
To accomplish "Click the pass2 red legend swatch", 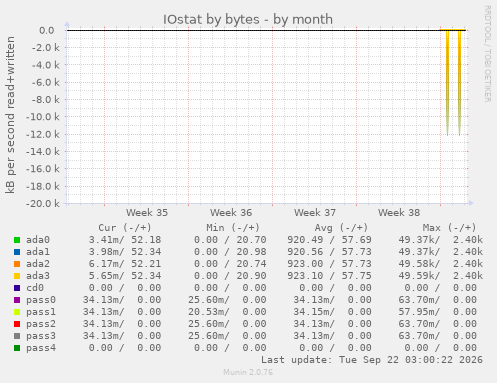I will (x=17, y=324).
